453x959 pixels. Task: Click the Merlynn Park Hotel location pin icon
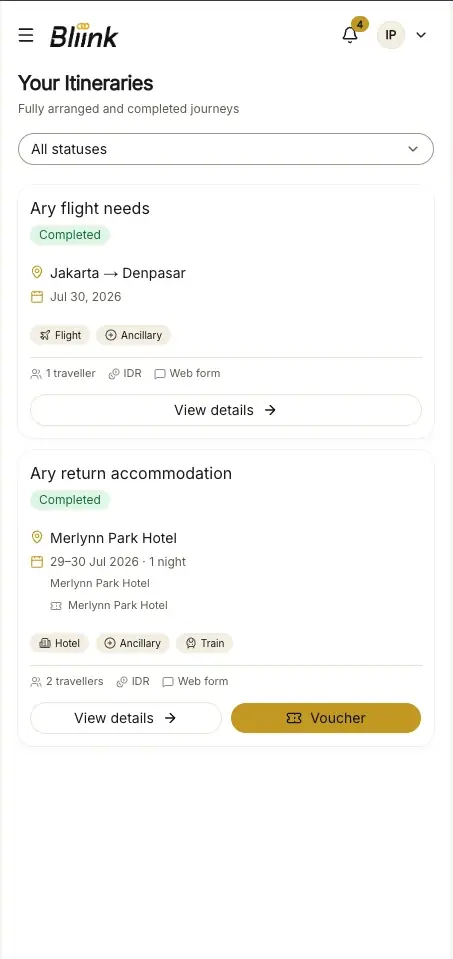tap(37, 538)
